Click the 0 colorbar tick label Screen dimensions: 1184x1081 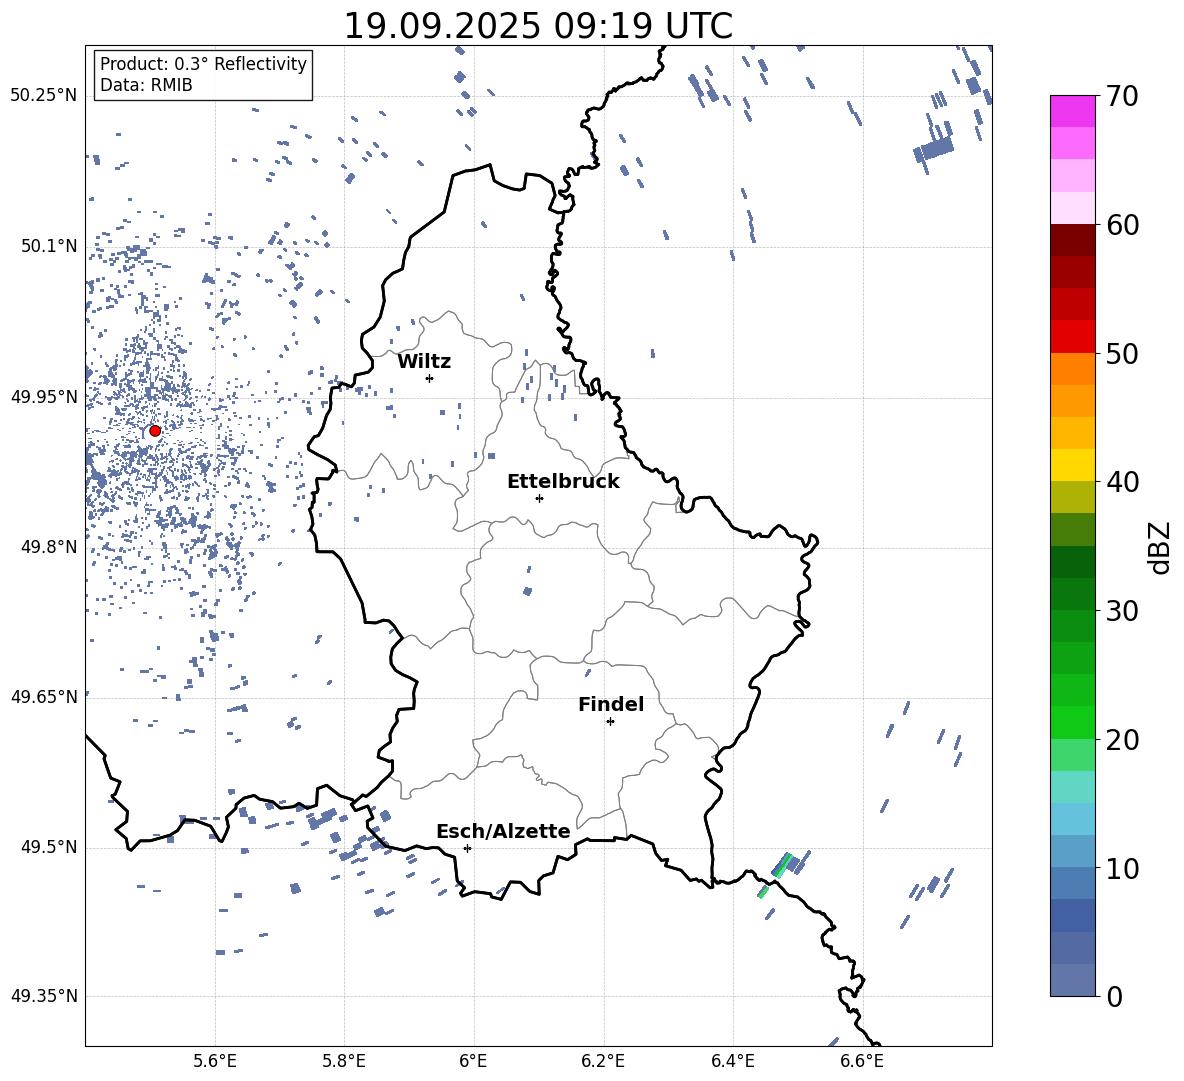[1114, 996]
